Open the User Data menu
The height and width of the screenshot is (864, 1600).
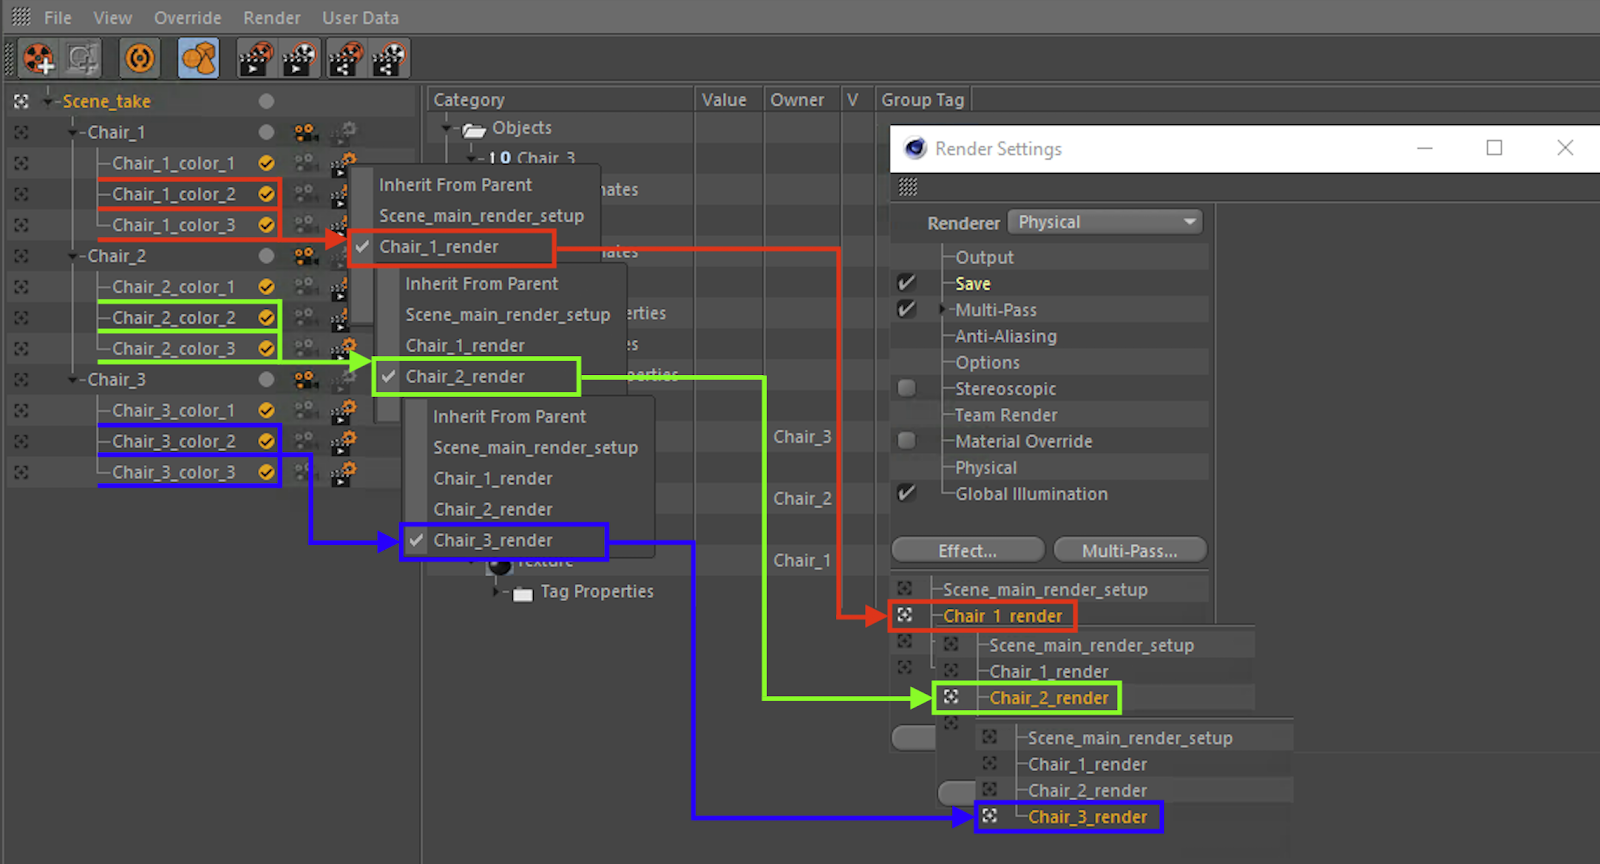pos(360,18)
